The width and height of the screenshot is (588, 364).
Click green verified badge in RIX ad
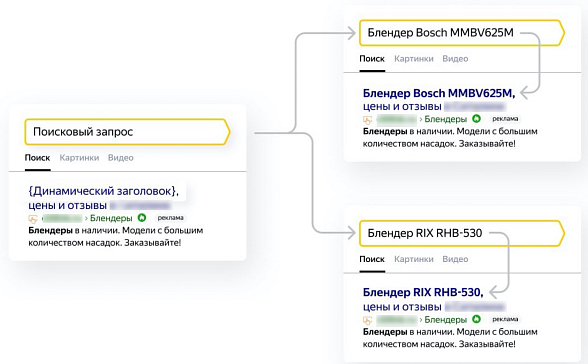click(476, 319)
